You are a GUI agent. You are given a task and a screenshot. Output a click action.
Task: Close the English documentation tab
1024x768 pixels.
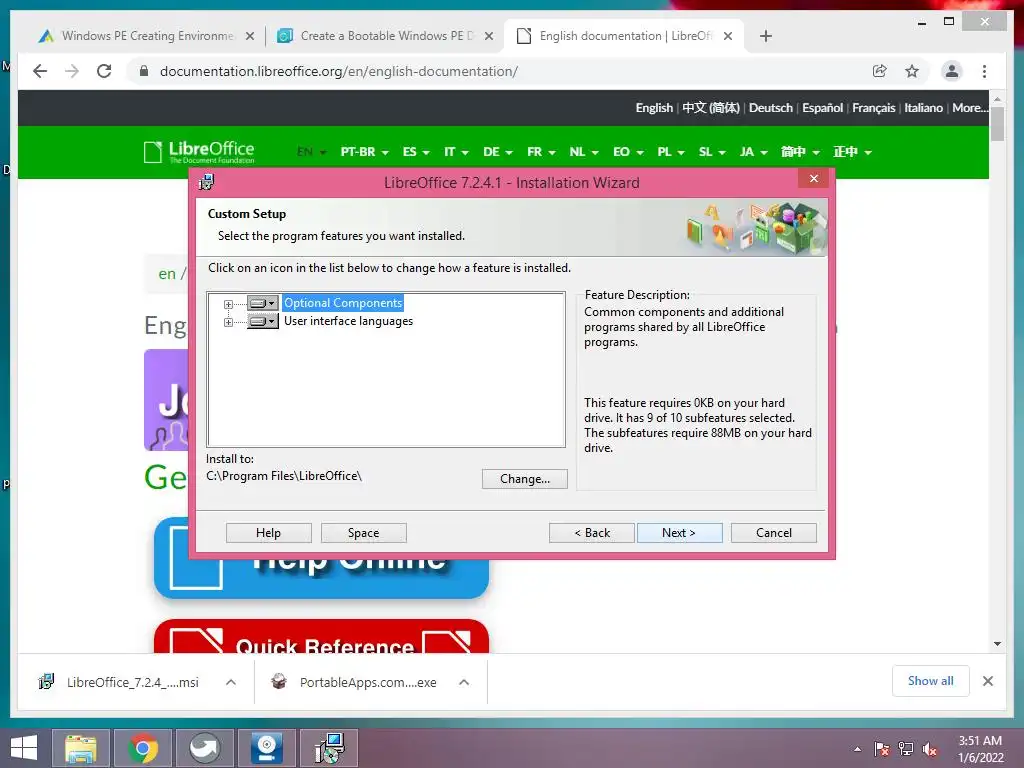tap(728, 37)
